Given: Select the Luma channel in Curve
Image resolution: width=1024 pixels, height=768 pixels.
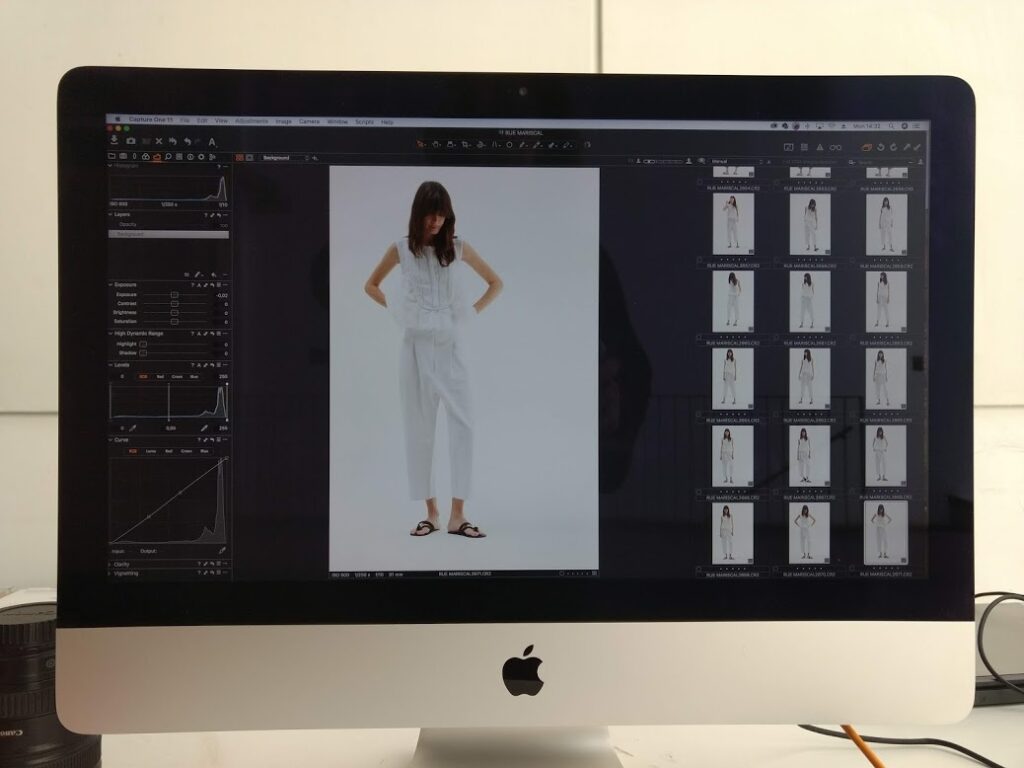Looking at the screenshot, I should click(150, 451).
